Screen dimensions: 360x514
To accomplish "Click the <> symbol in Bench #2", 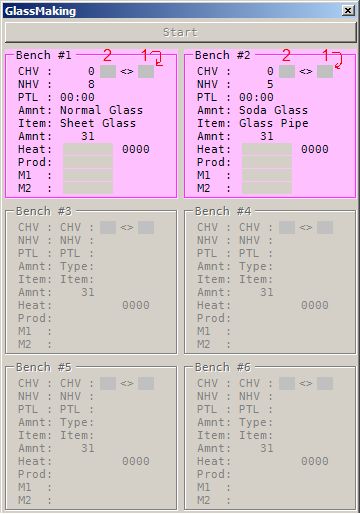I will pyautogui.click(x=306, y=71).
